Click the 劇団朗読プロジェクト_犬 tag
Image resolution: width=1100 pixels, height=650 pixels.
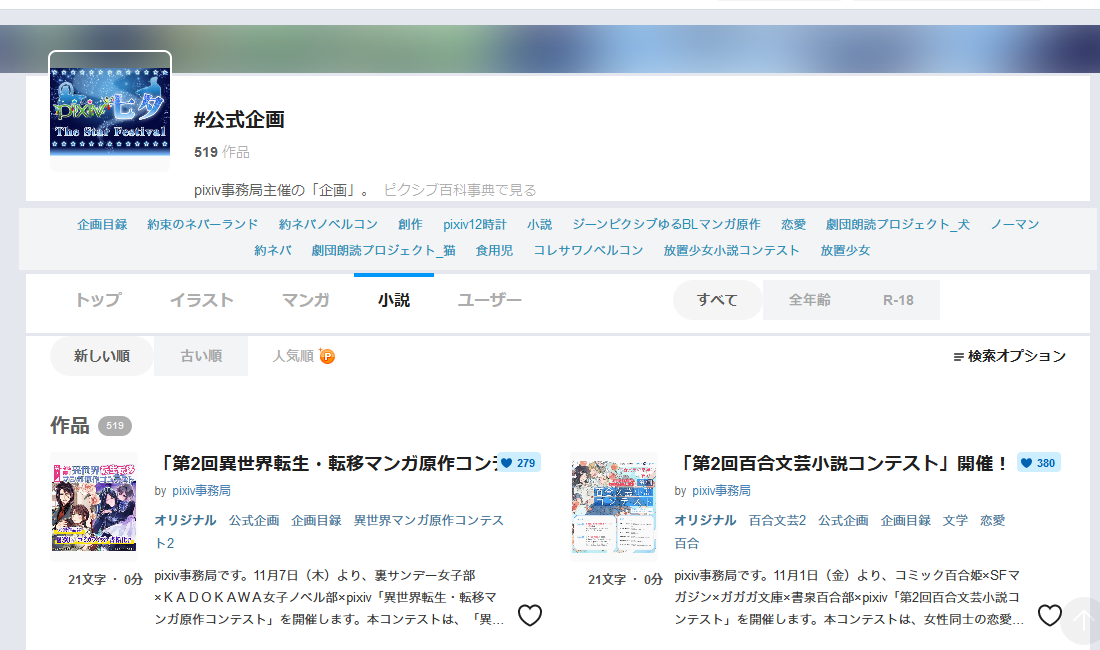point(898,224)
